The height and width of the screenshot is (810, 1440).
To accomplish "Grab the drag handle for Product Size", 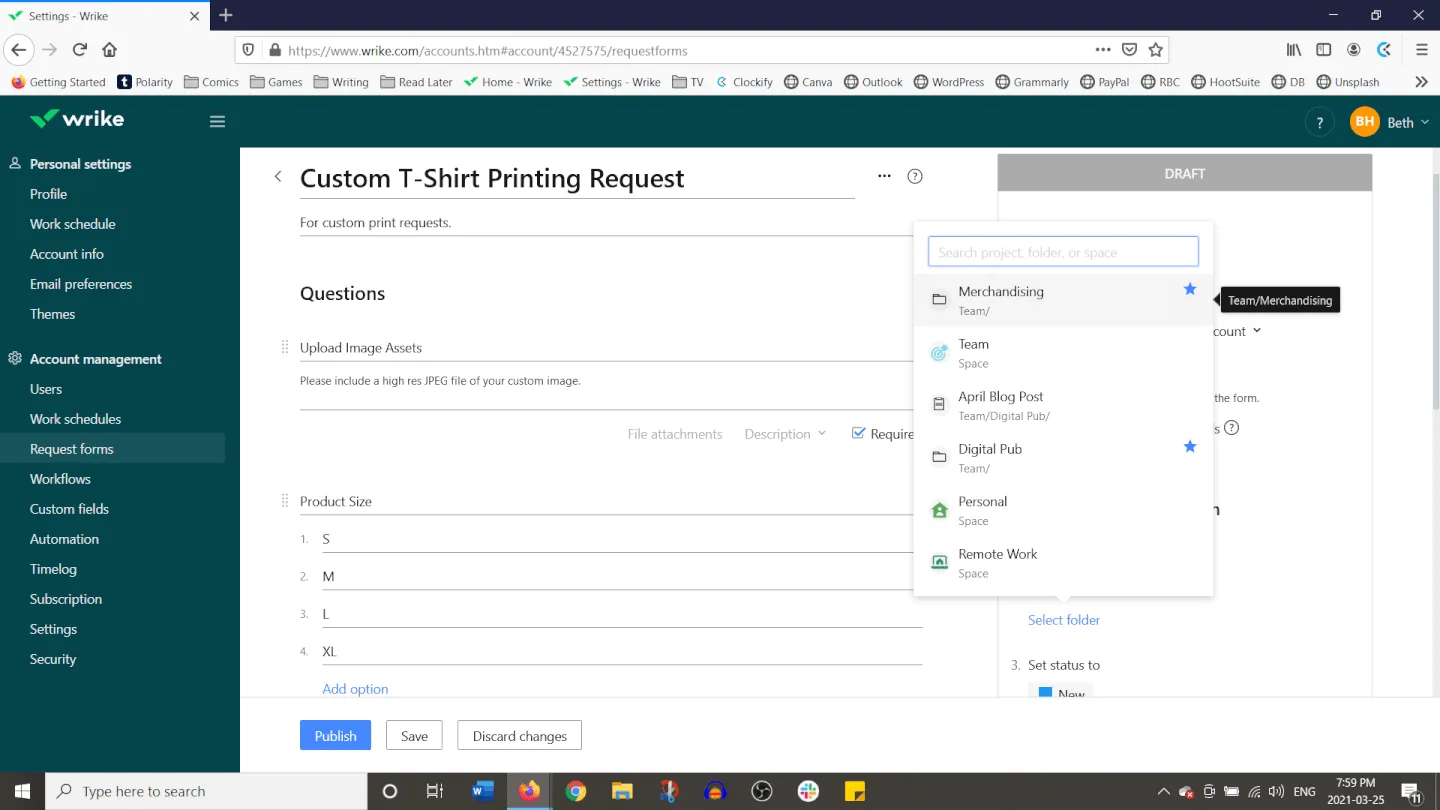I will click(285, 500).
